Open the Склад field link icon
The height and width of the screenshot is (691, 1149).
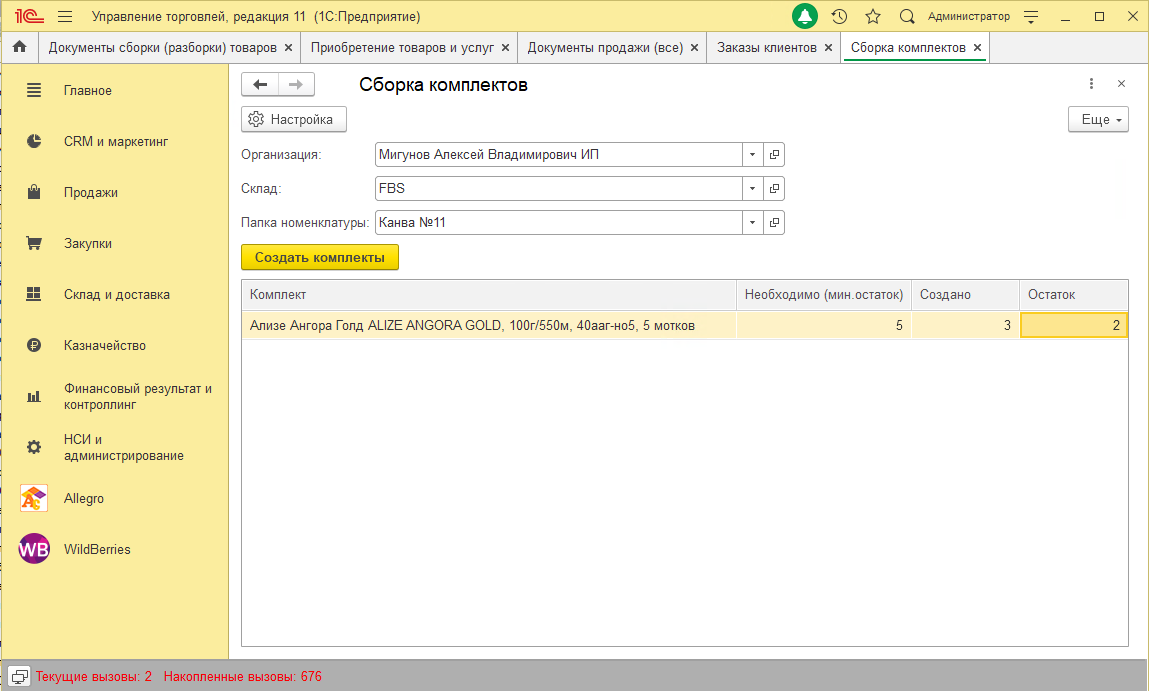tap(774, 188)
